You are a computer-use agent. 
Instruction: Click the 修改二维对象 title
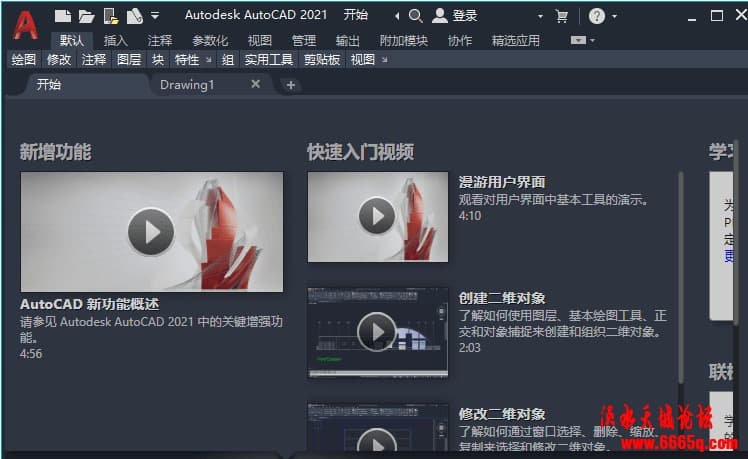click(502, 414)
